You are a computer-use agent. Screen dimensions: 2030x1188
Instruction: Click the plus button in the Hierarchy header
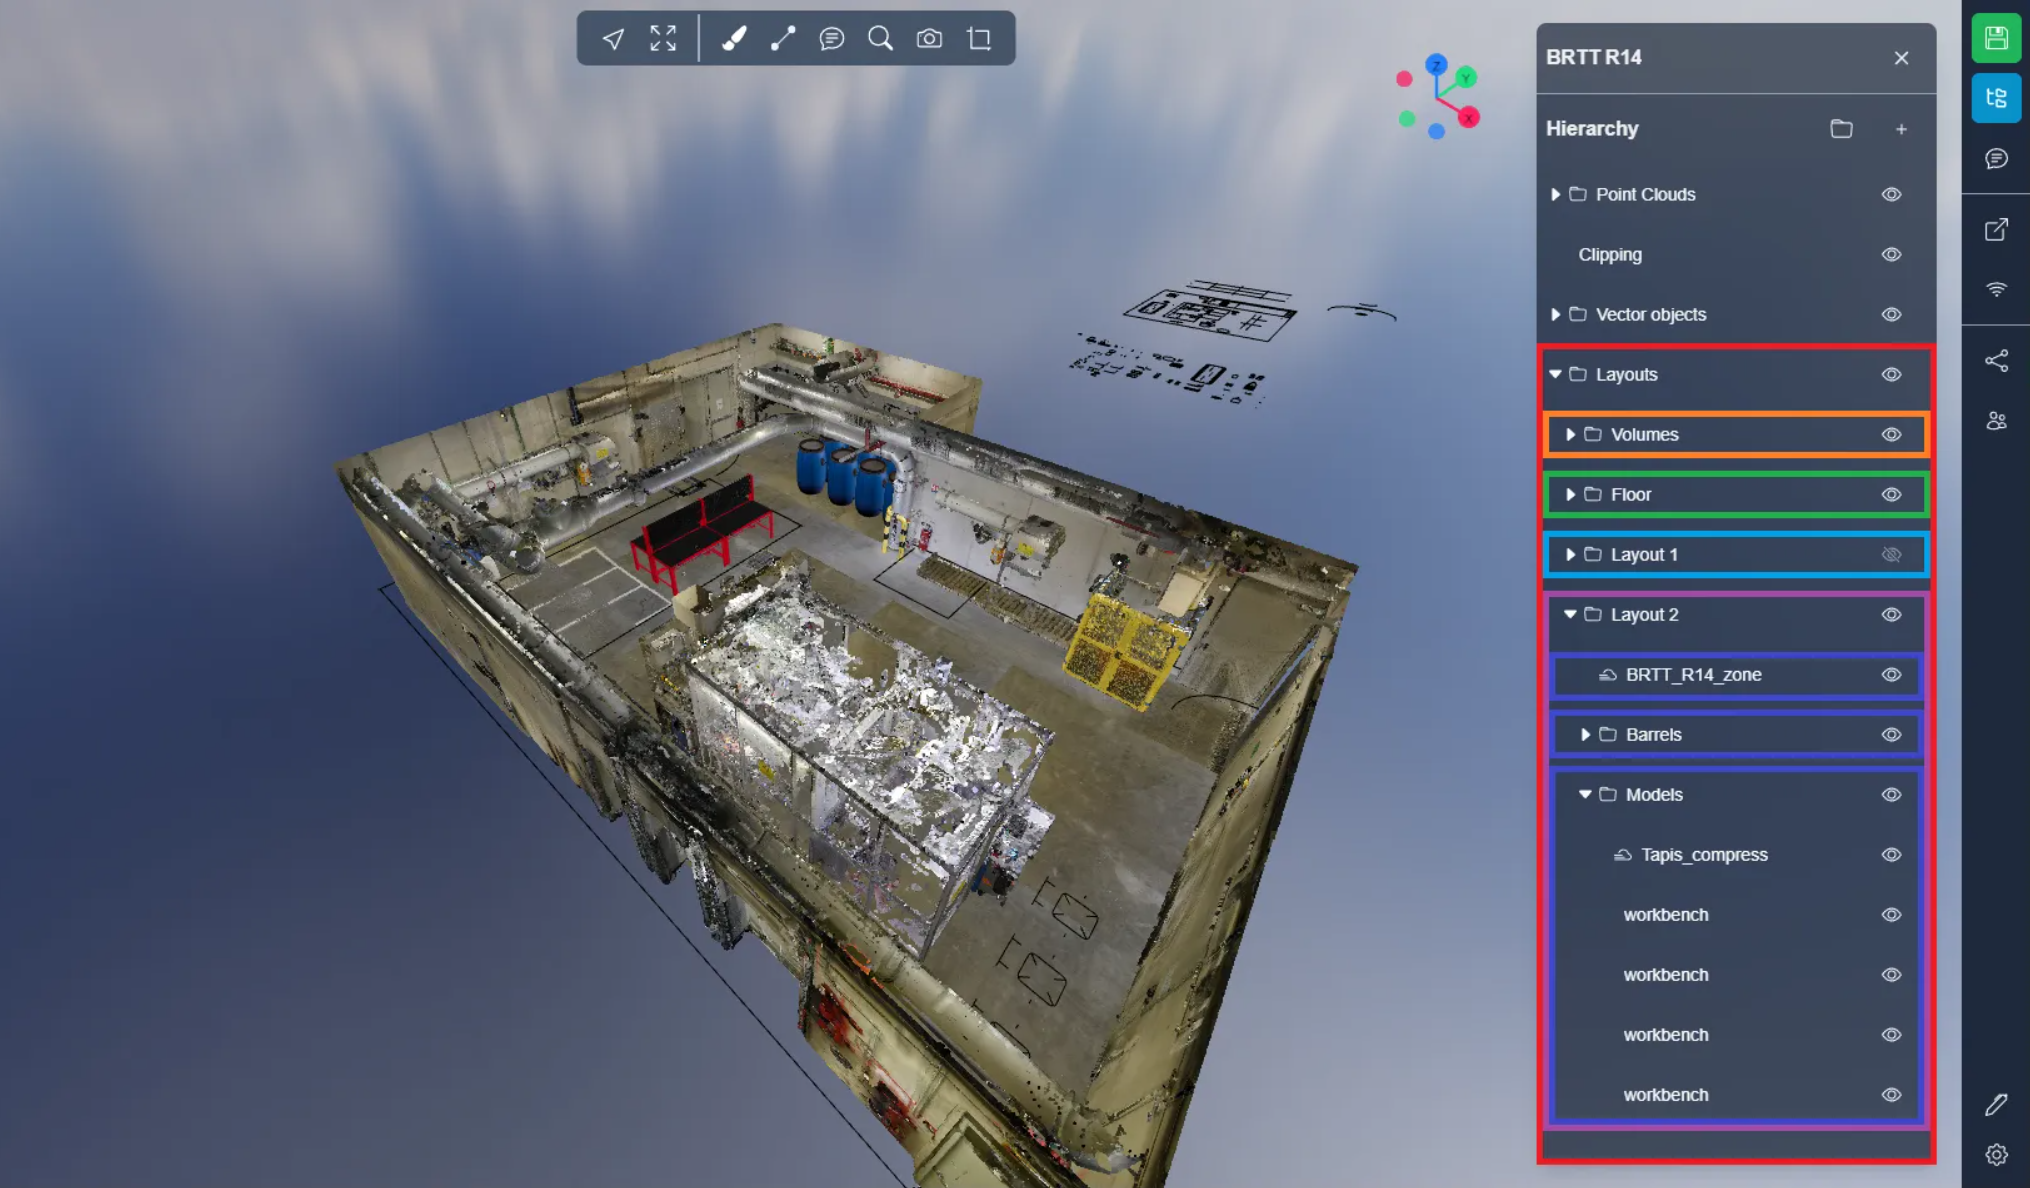[1901, 129]
